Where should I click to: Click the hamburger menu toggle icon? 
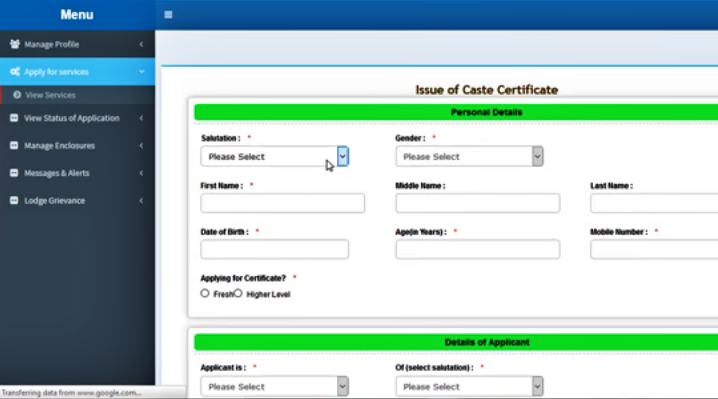tap(168, 15)
